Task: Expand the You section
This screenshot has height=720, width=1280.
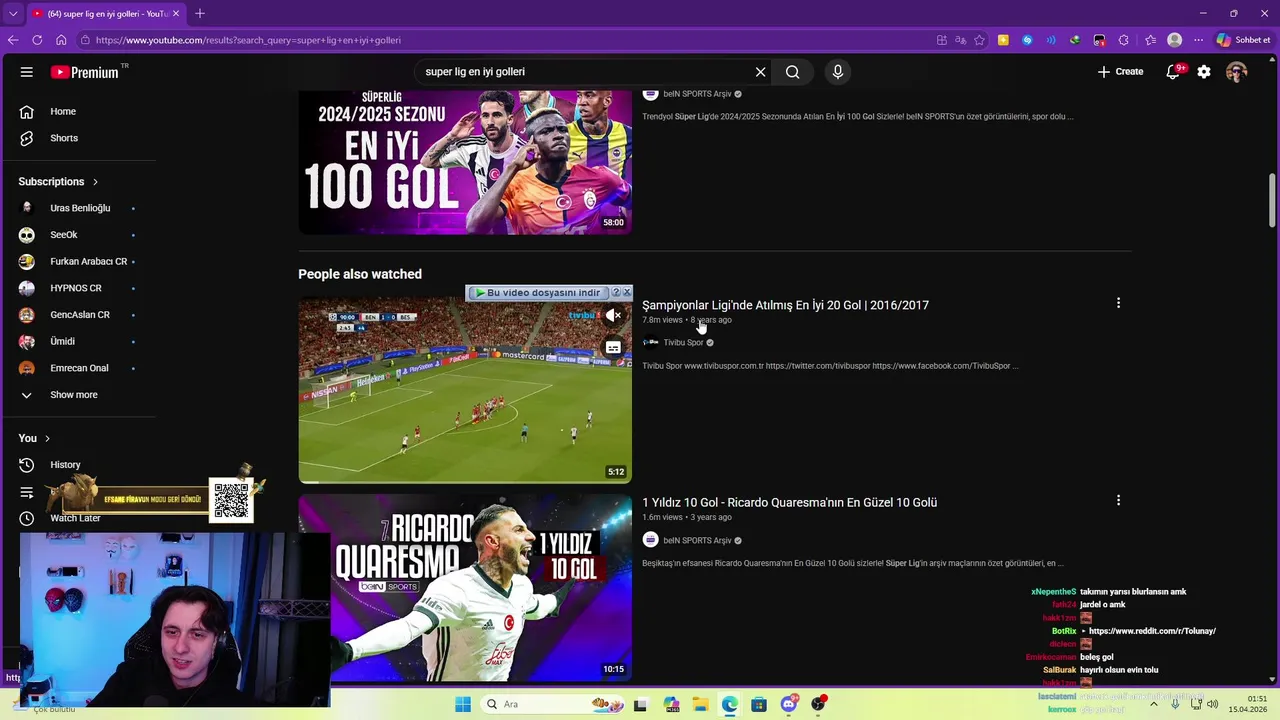Action: click(x=34, y=438)
